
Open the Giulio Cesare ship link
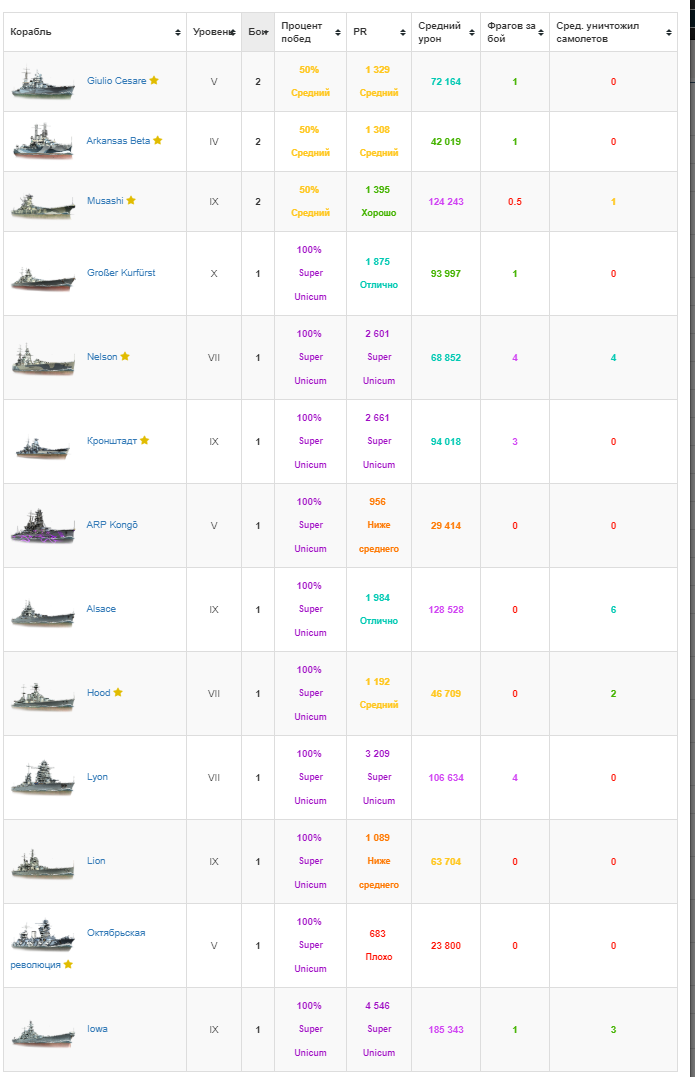click(116, 81)
